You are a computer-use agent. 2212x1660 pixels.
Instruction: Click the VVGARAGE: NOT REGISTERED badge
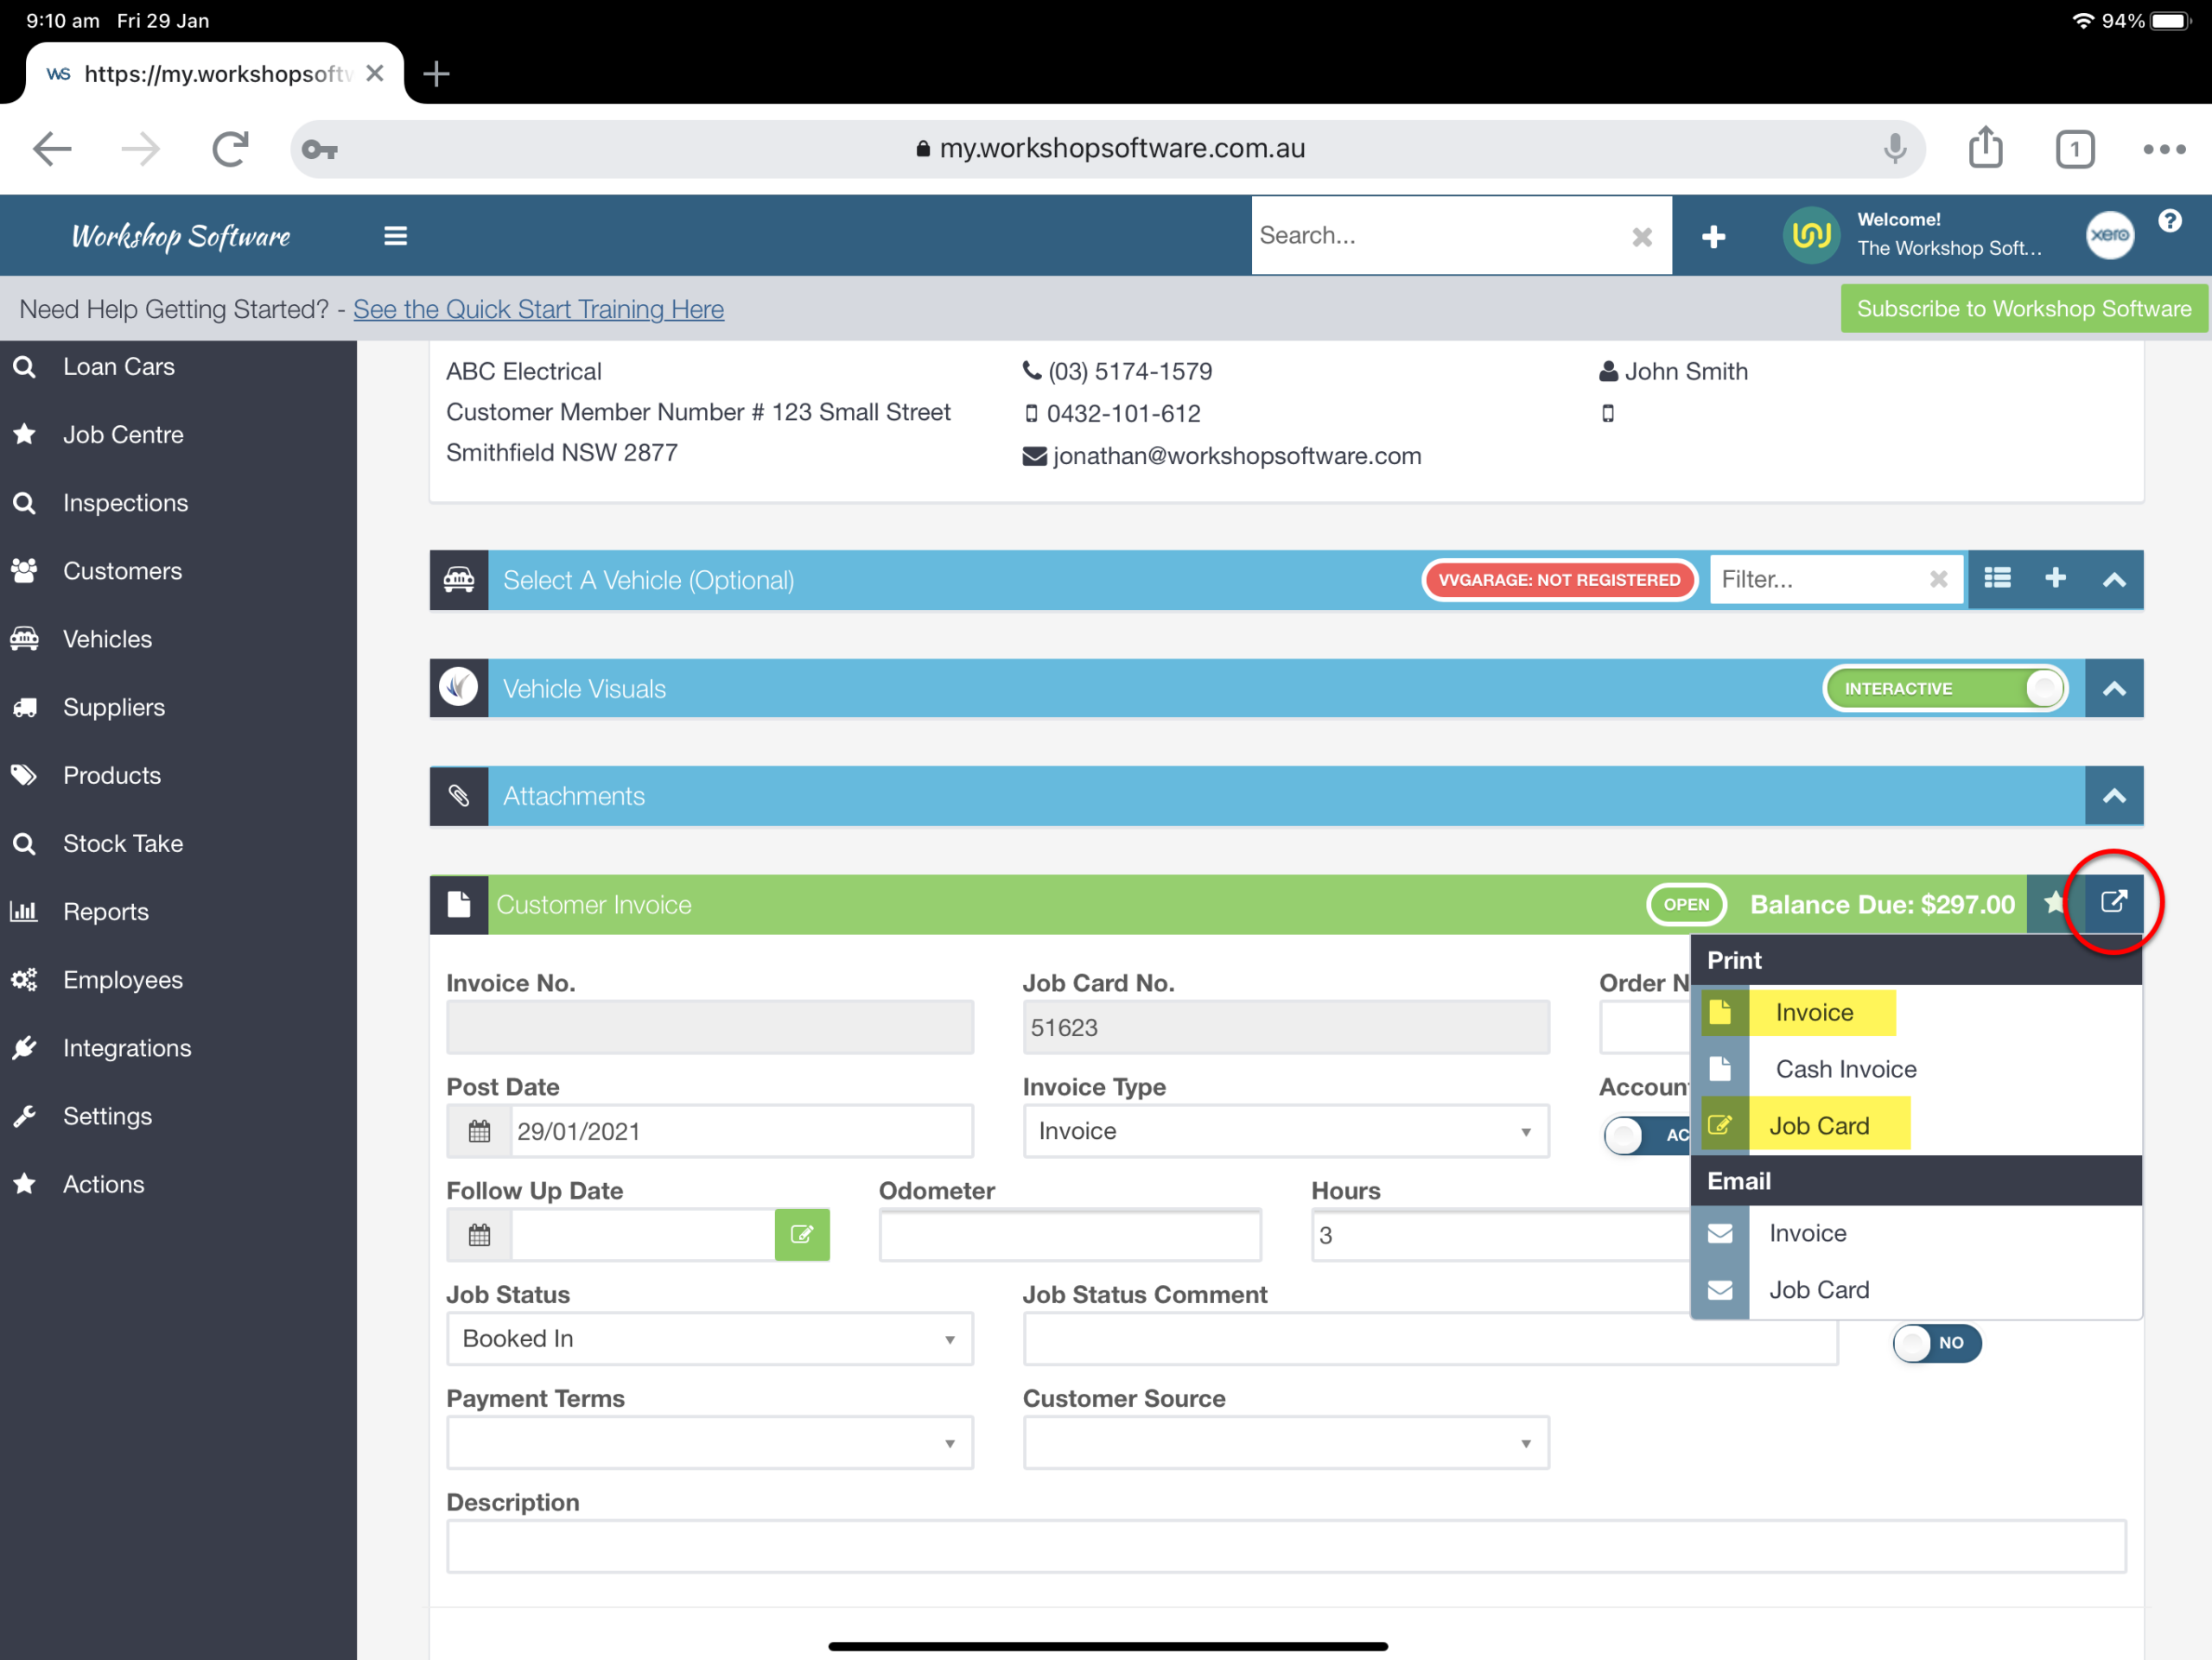point(1559,579)
